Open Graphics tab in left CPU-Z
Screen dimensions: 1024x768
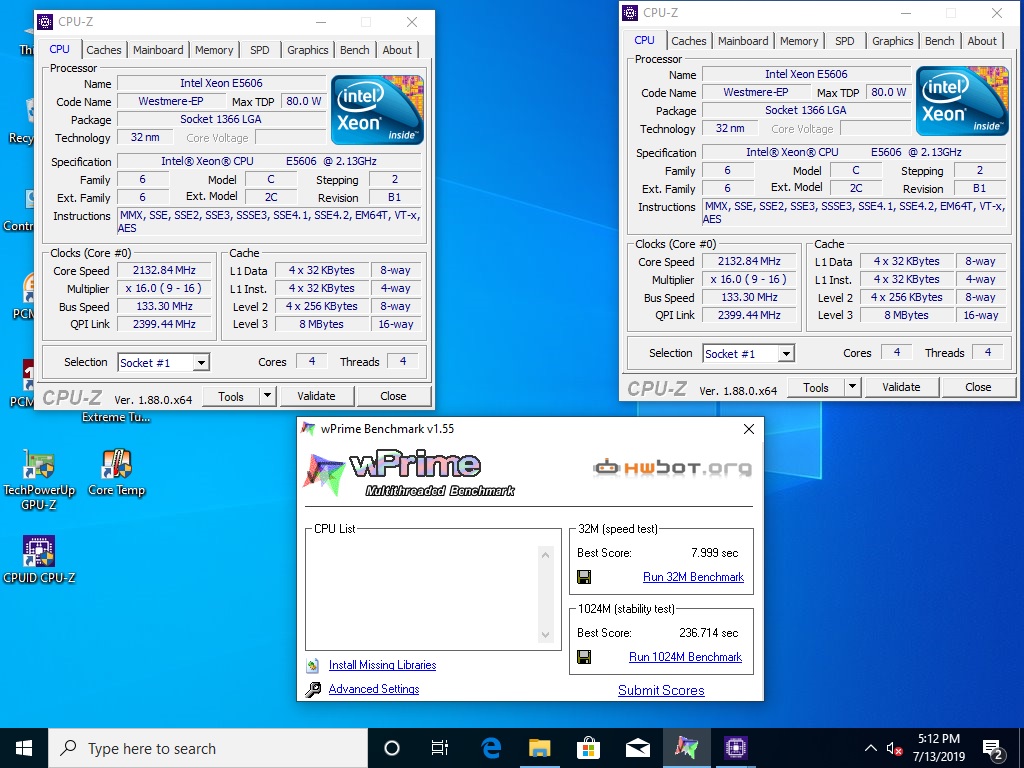[x=308, y=50]
